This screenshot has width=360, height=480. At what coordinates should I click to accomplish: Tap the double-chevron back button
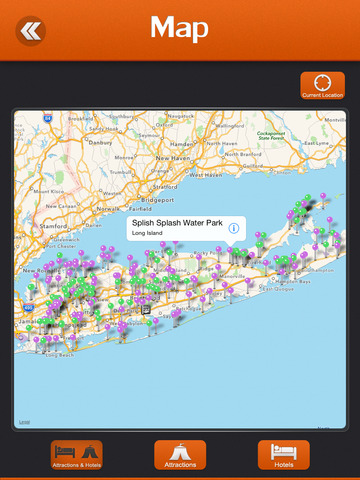pyautogui.click(x=30, y=31)
